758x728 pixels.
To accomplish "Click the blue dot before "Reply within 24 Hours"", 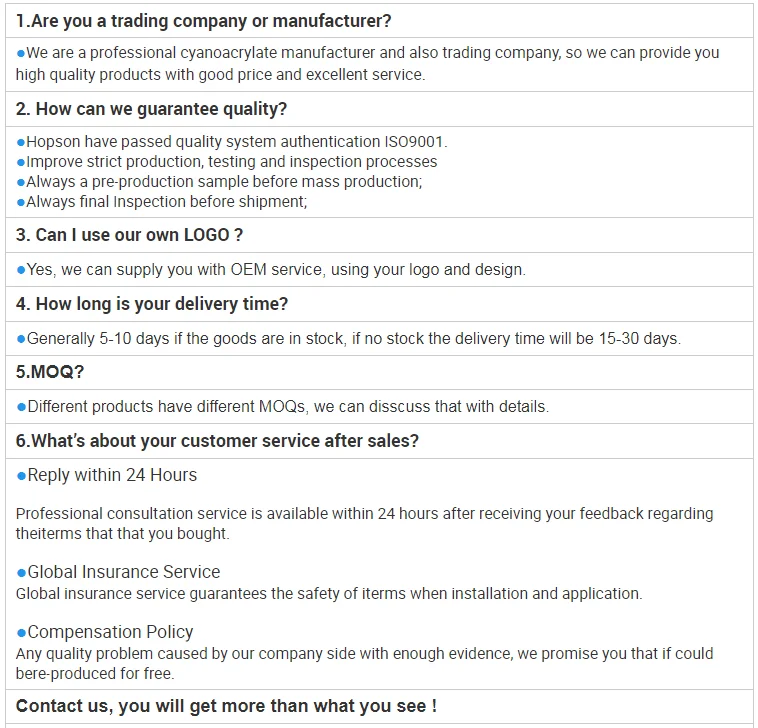I will 21,476.
